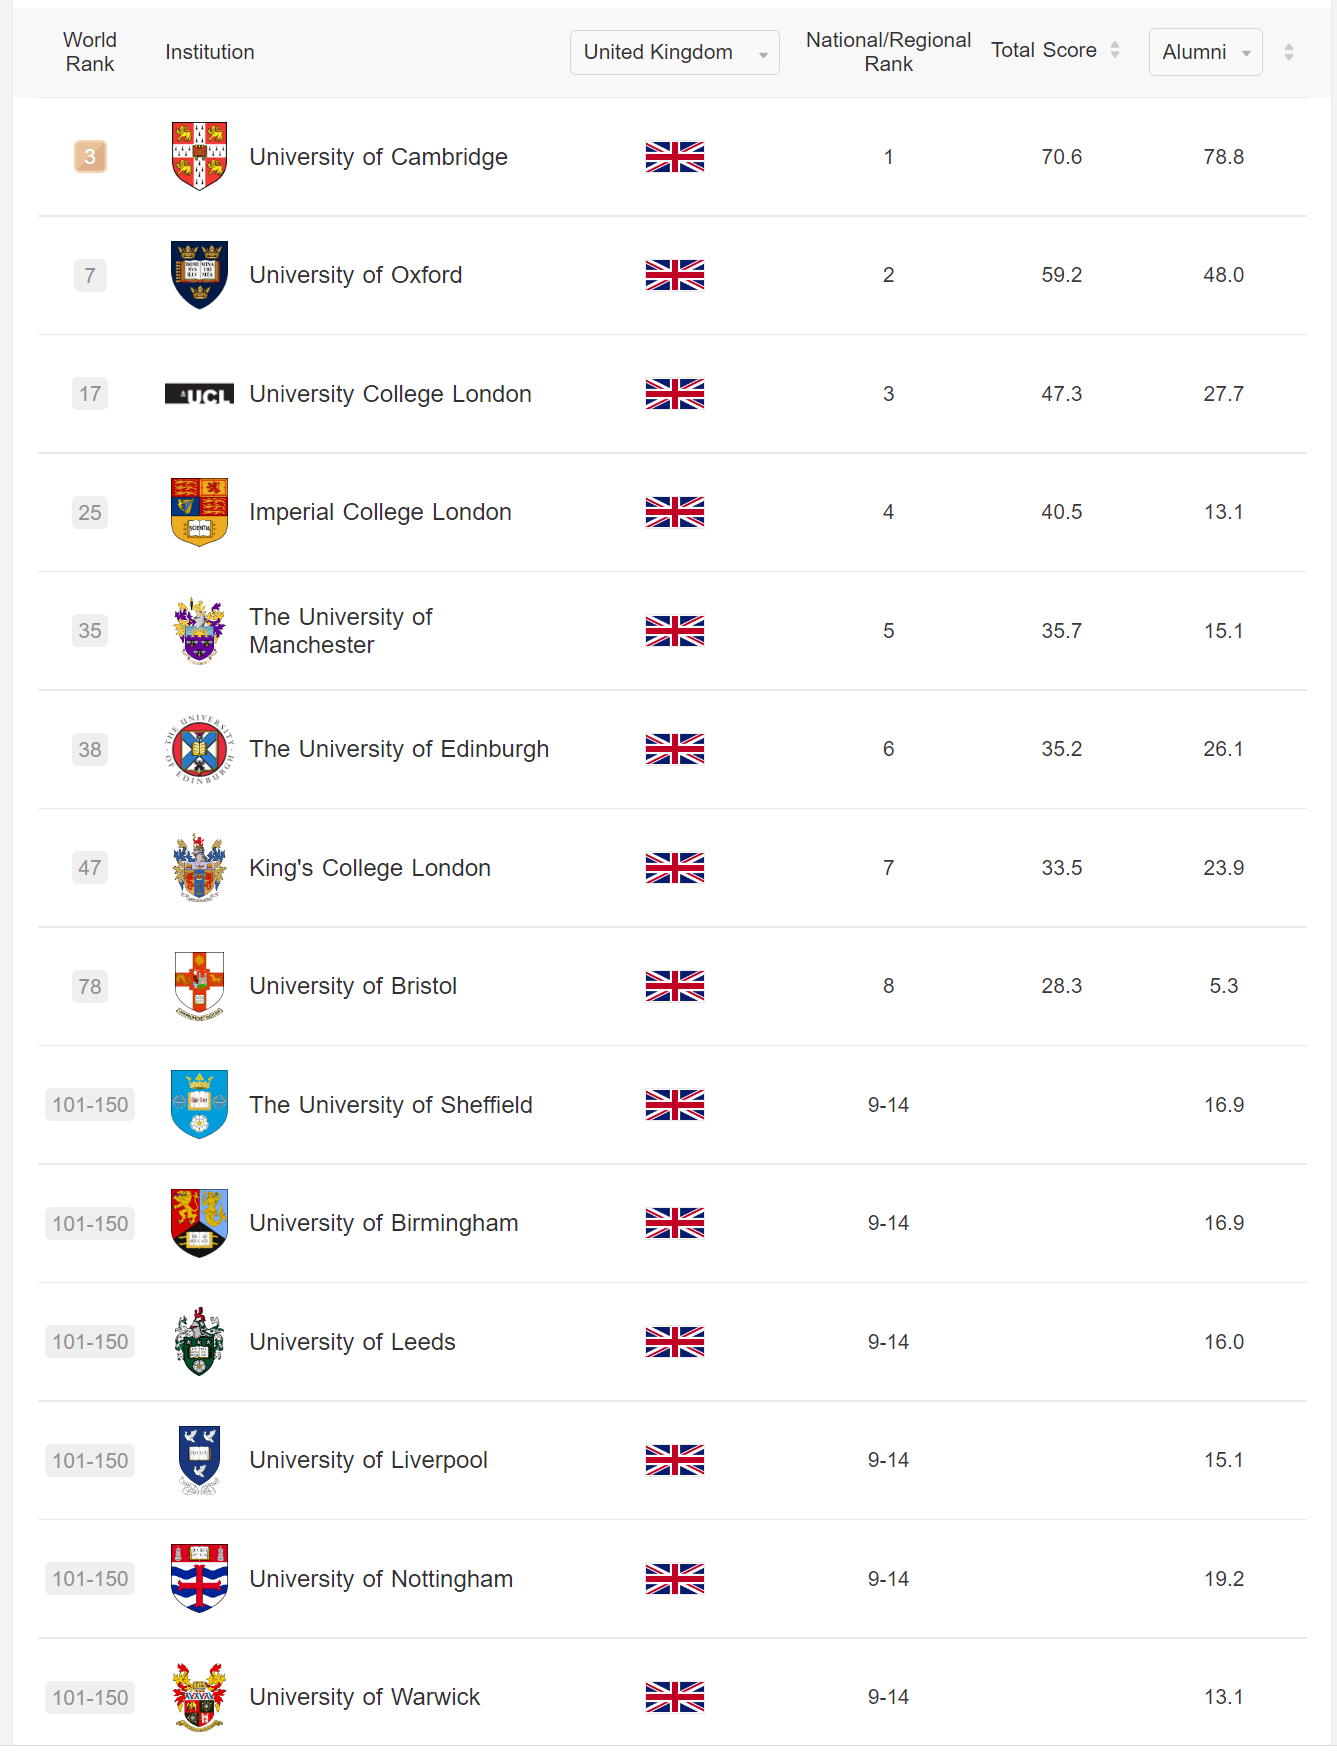
Task: Click the UK flag in the Cambridge row
Action: point(675,157)
